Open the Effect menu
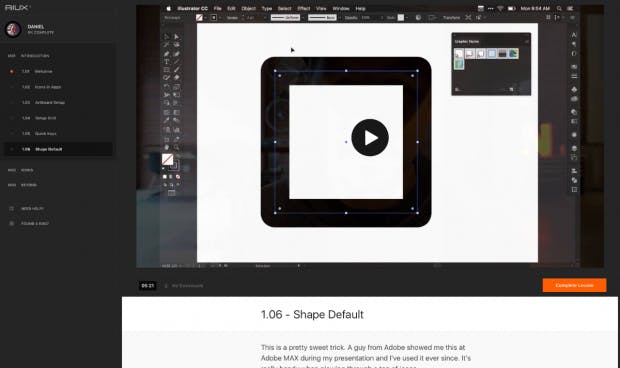This screenshot has height=368, width=620. pyautogui.click(x=304, y=8)
